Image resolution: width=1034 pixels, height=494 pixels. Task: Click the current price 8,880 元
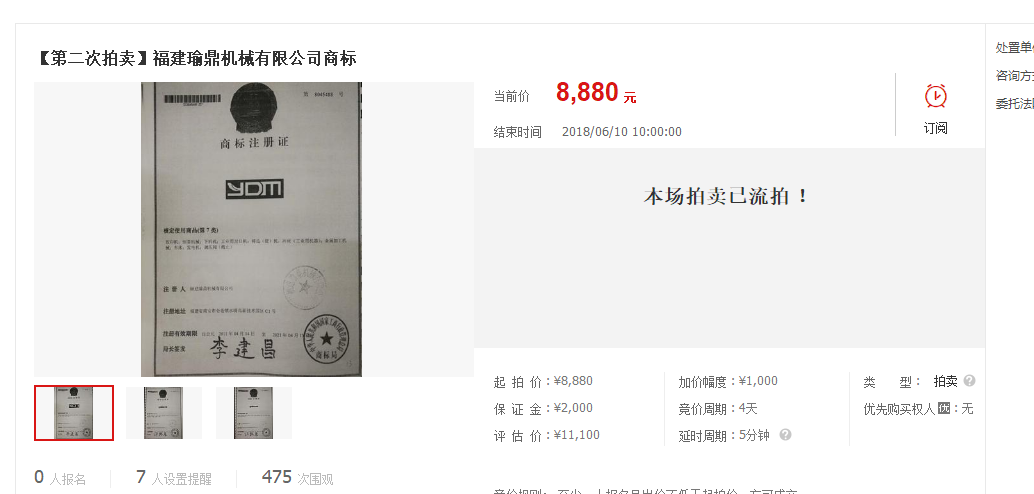click(x=596, y=93)
